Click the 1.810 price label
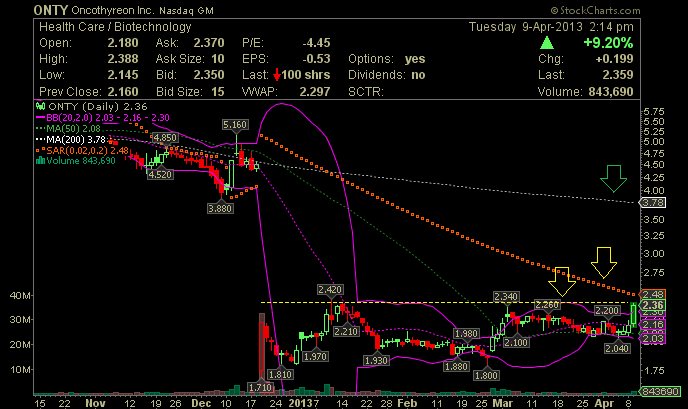This screenshot has height=409, width=688. (280, 374)
